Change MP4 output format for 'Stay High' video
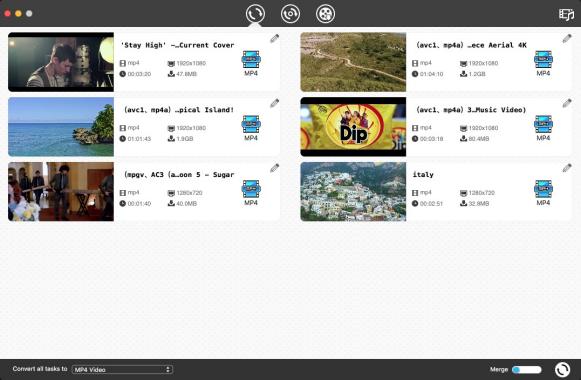Viewport: 581px width, 380px height. click(251, 63)
